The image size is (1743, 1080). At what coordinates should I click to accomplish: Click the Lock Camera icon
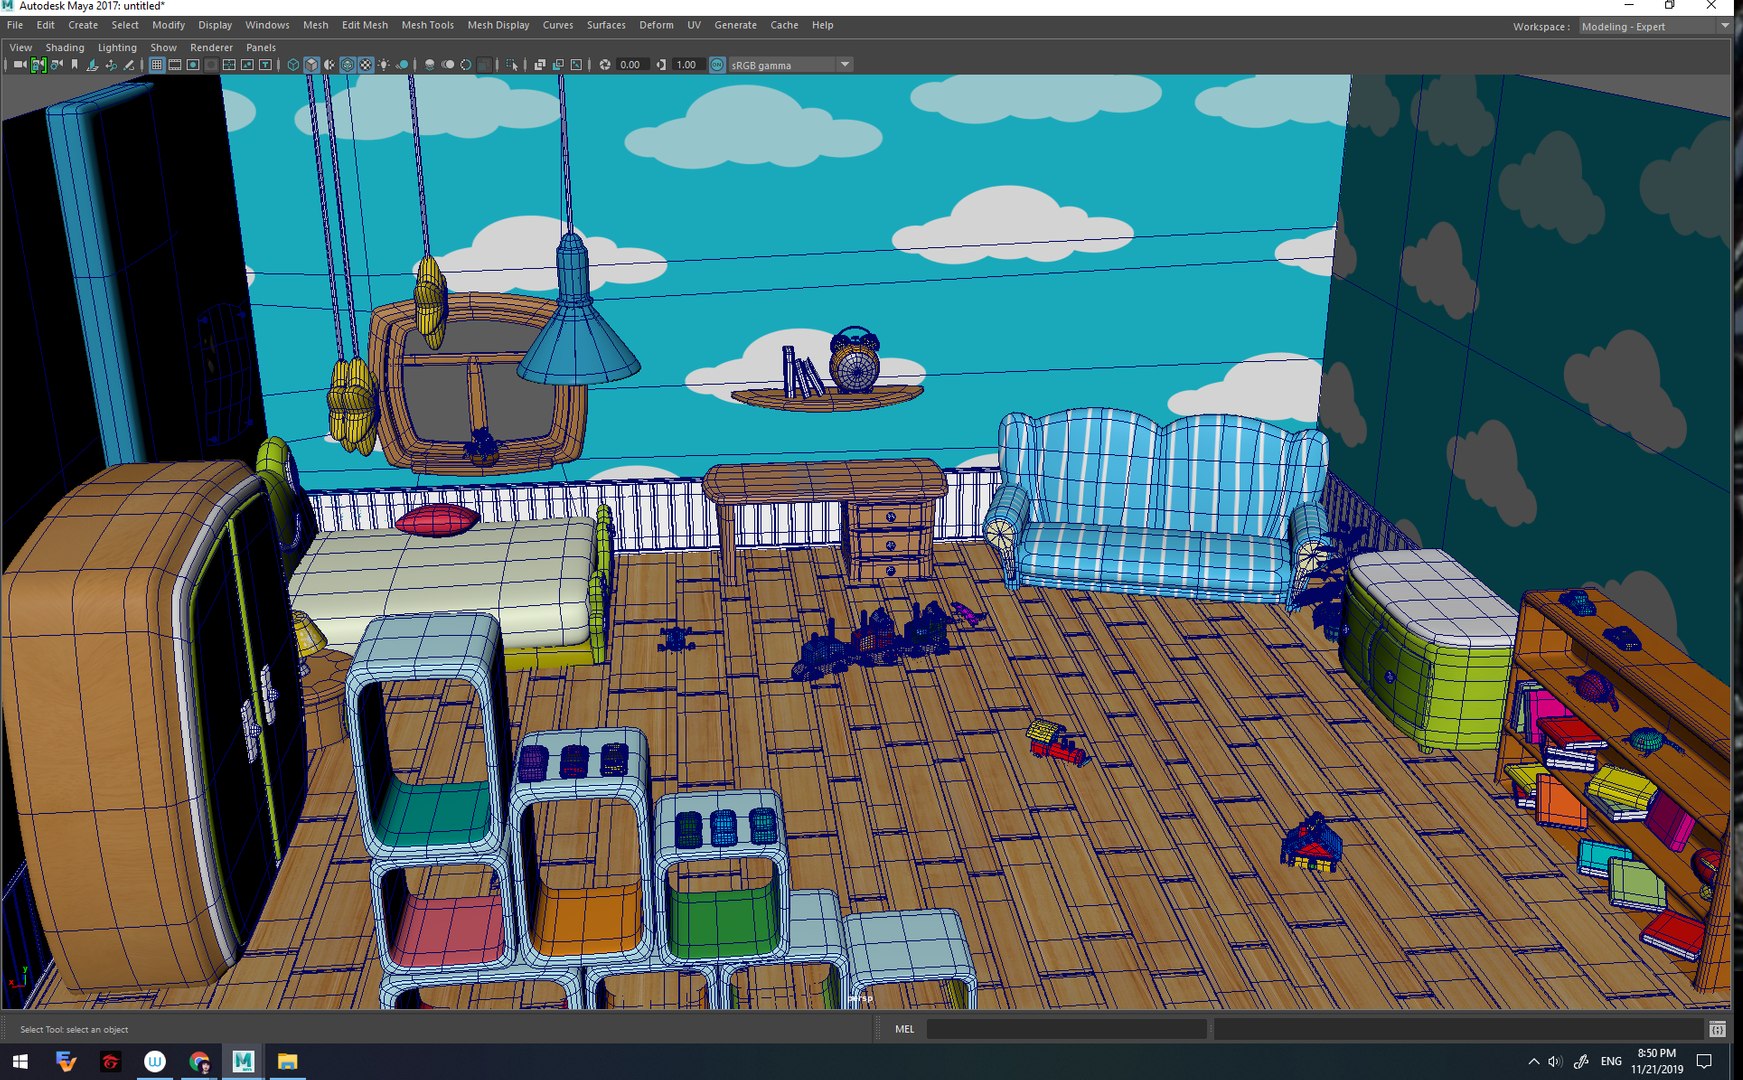click(38, 65)
